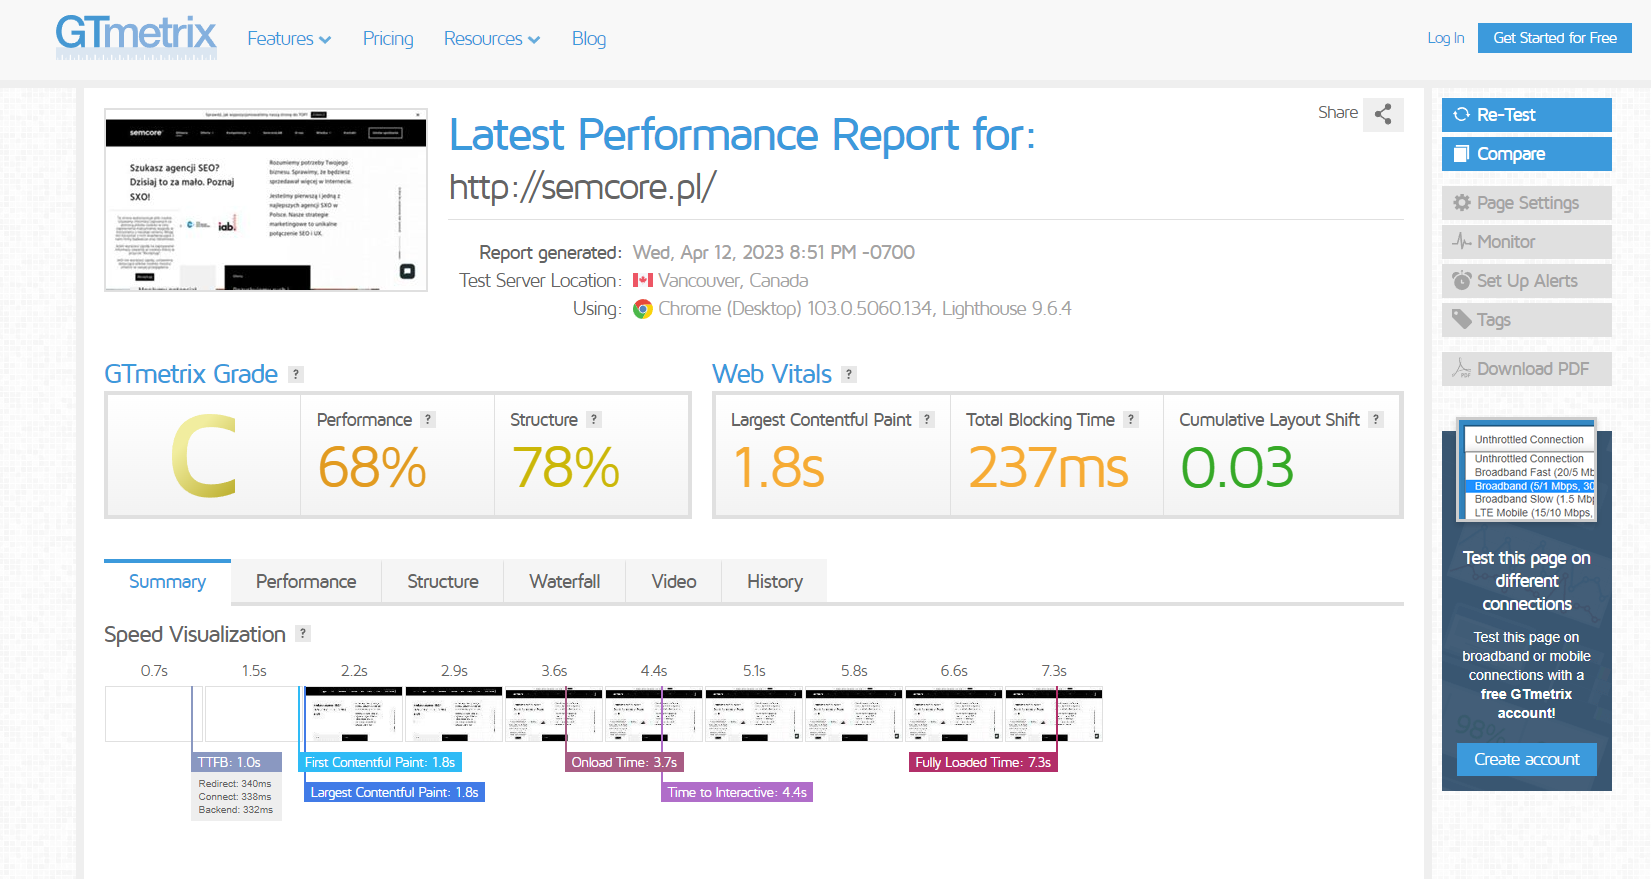Click the Create account button
Viewport: 1651px width, 879px height.
1527,759
